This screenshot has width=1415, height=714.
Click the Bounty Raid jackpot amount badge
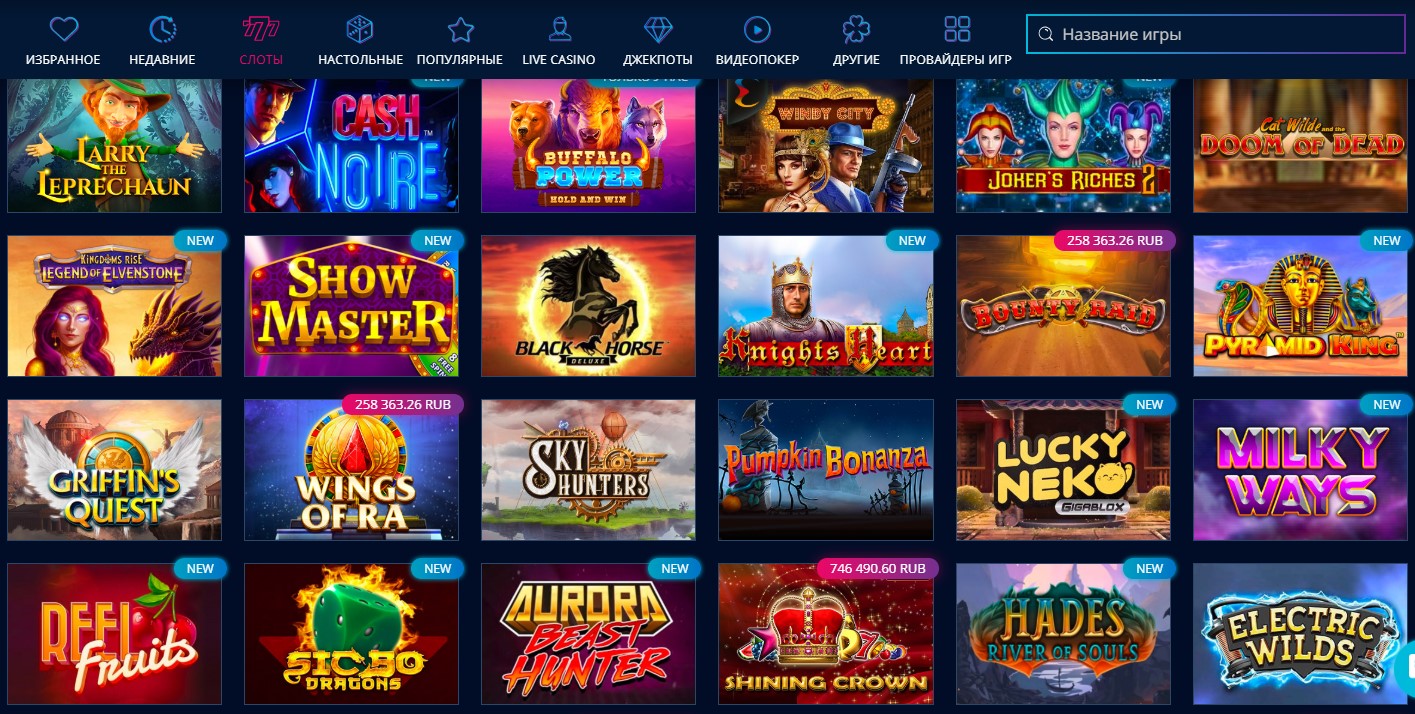coord(1115,240)
